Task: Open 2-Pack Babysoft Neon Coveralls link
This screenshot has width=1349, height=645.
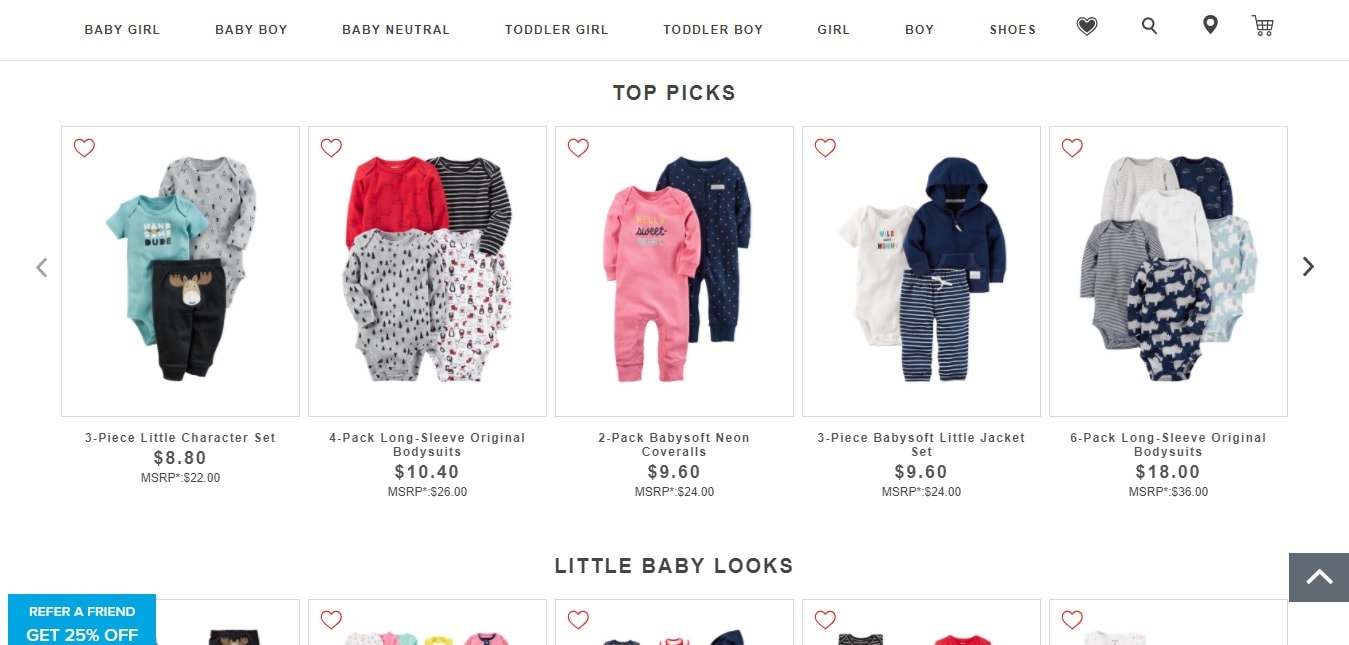Action: (x=674, y=445)
